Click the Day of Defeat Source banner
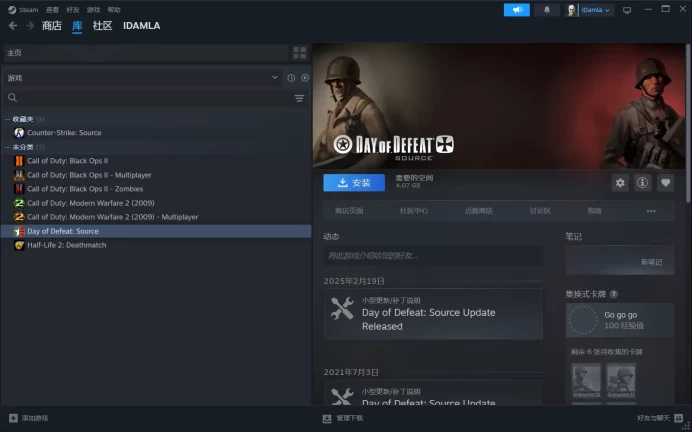This screenshot has height=432, width=692. [499, 106]
